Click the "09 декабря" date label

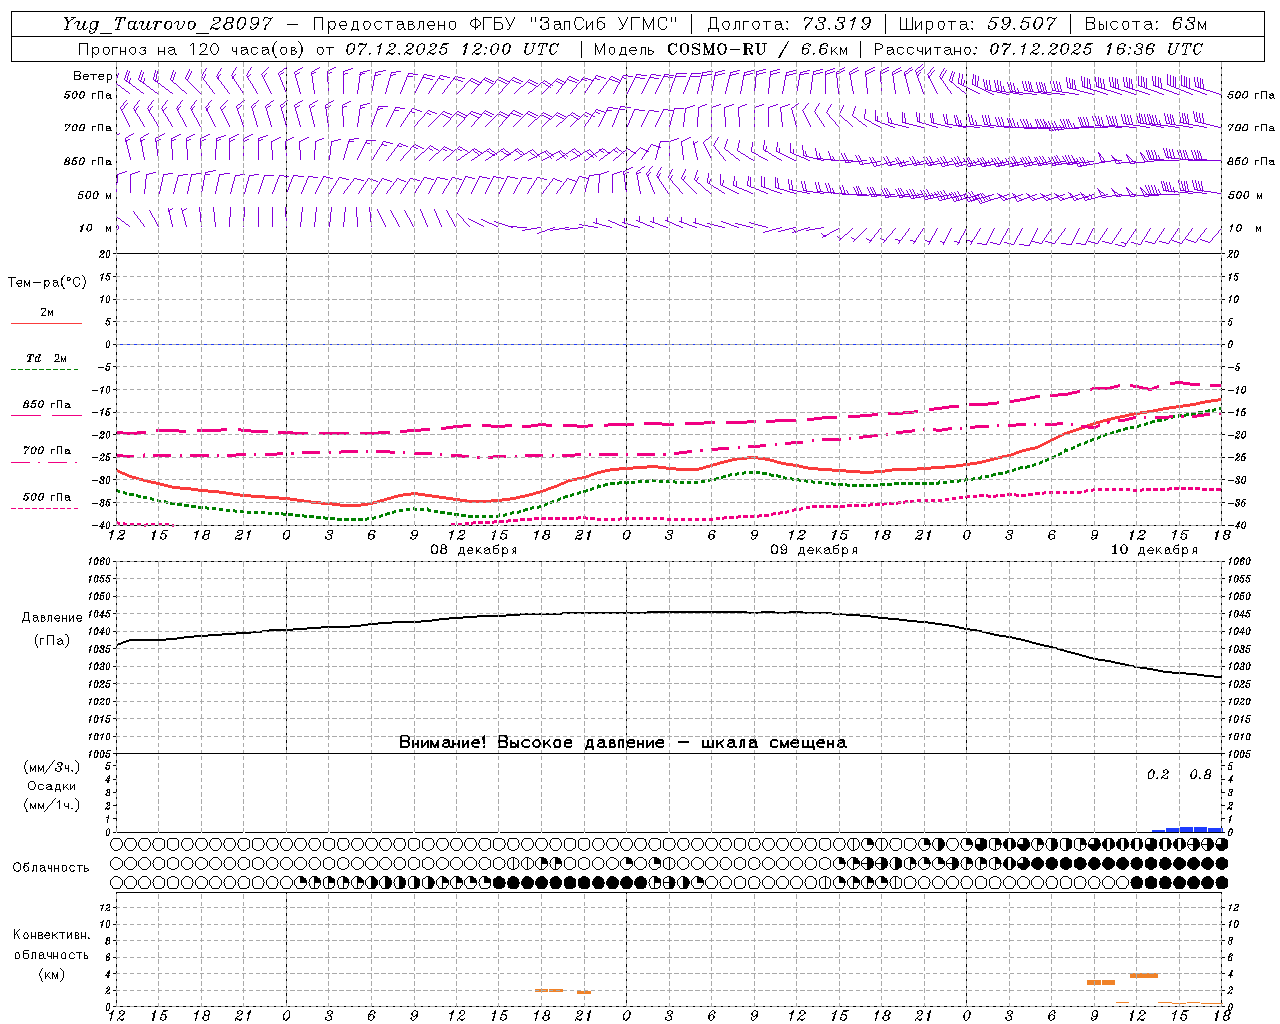click(814, 550)
